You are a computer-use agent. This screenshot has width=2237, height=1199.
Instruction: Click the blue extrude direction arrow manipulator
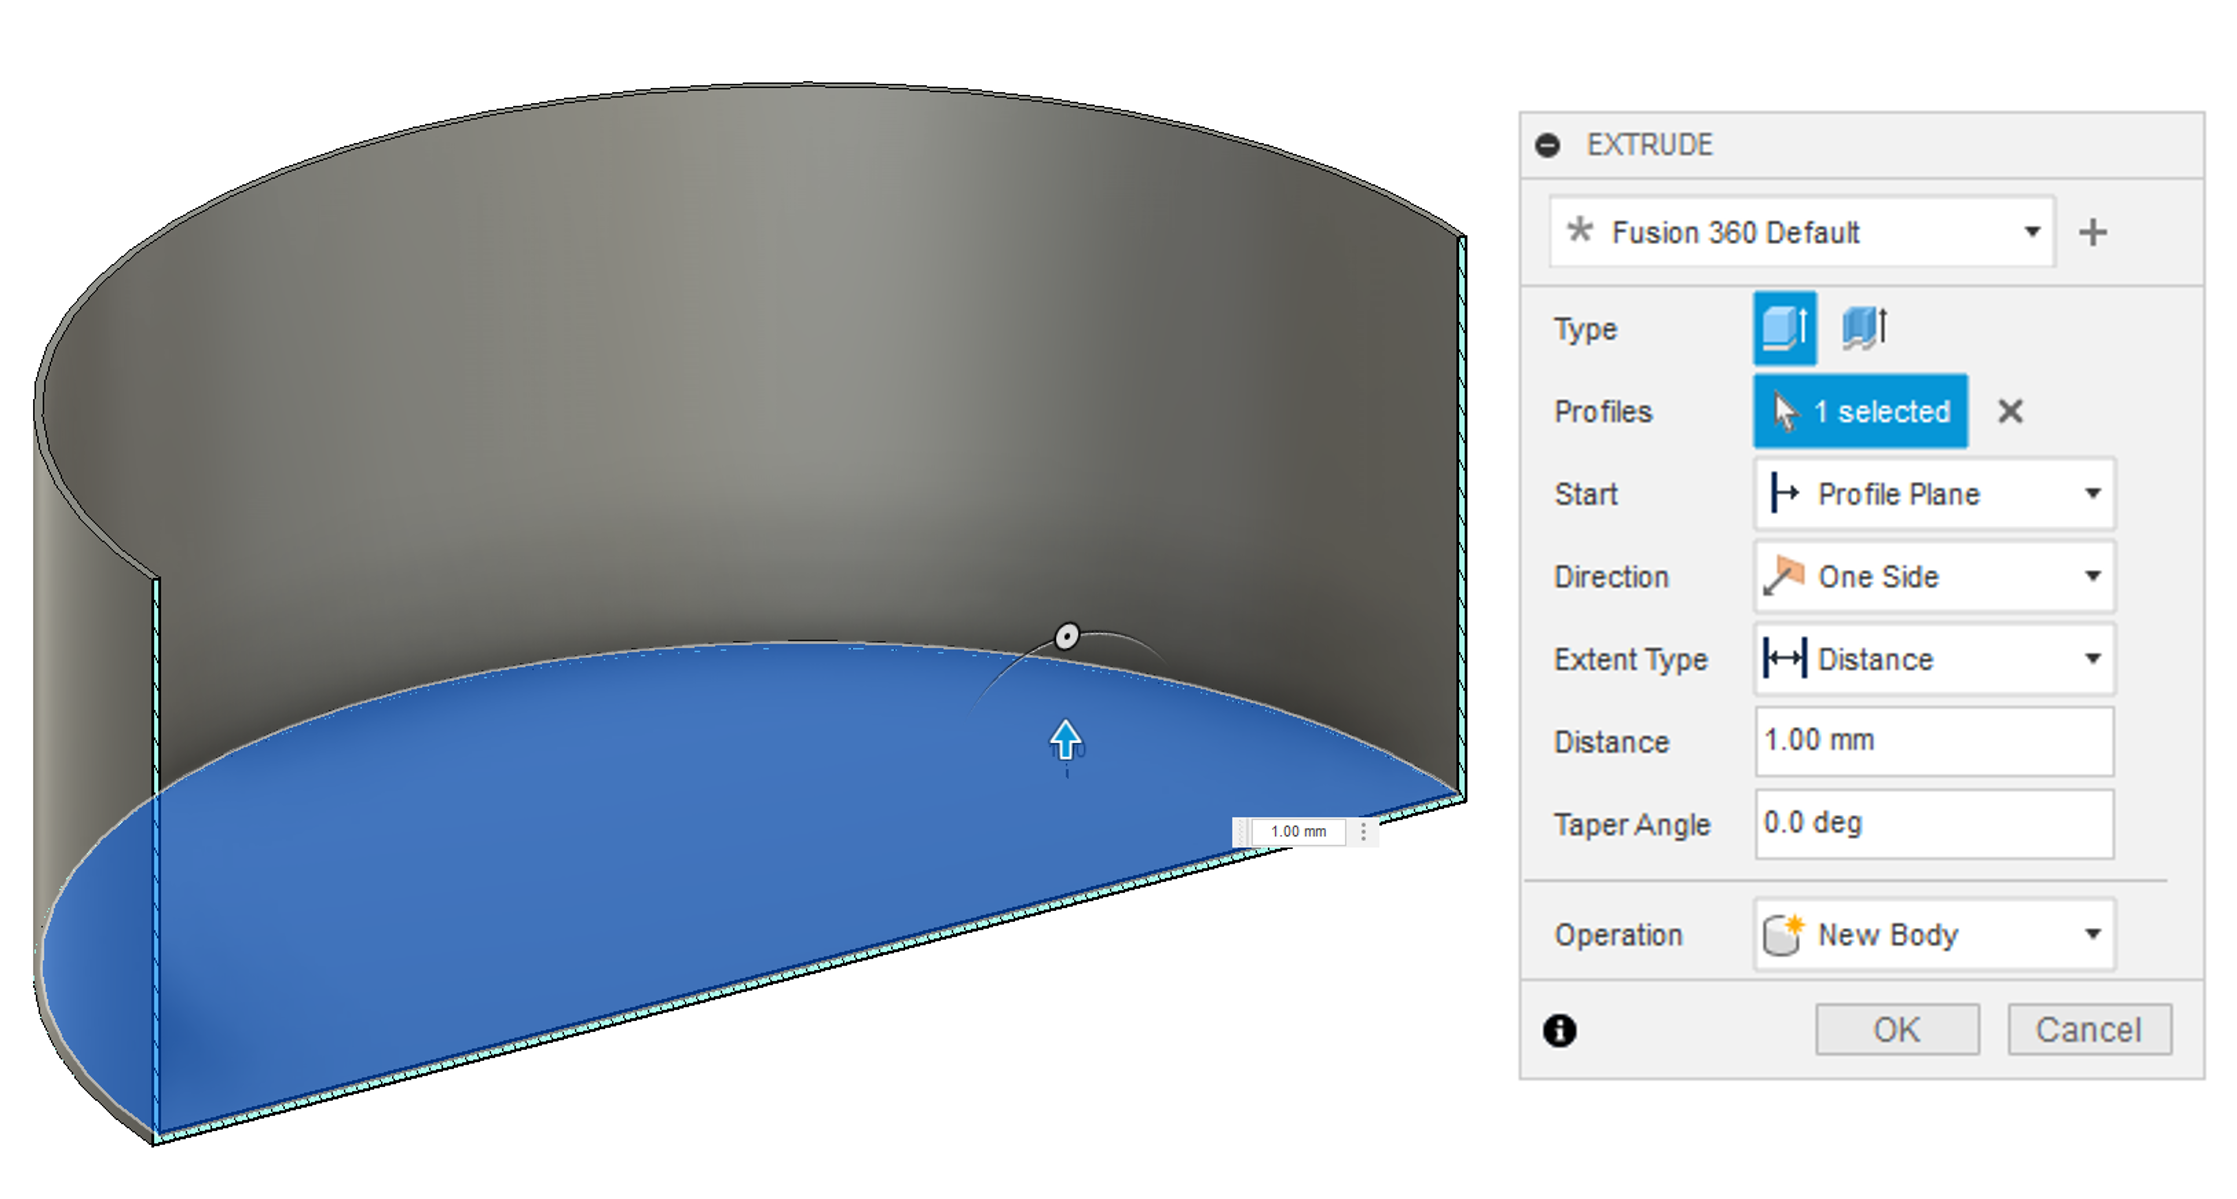(1066, 741)
